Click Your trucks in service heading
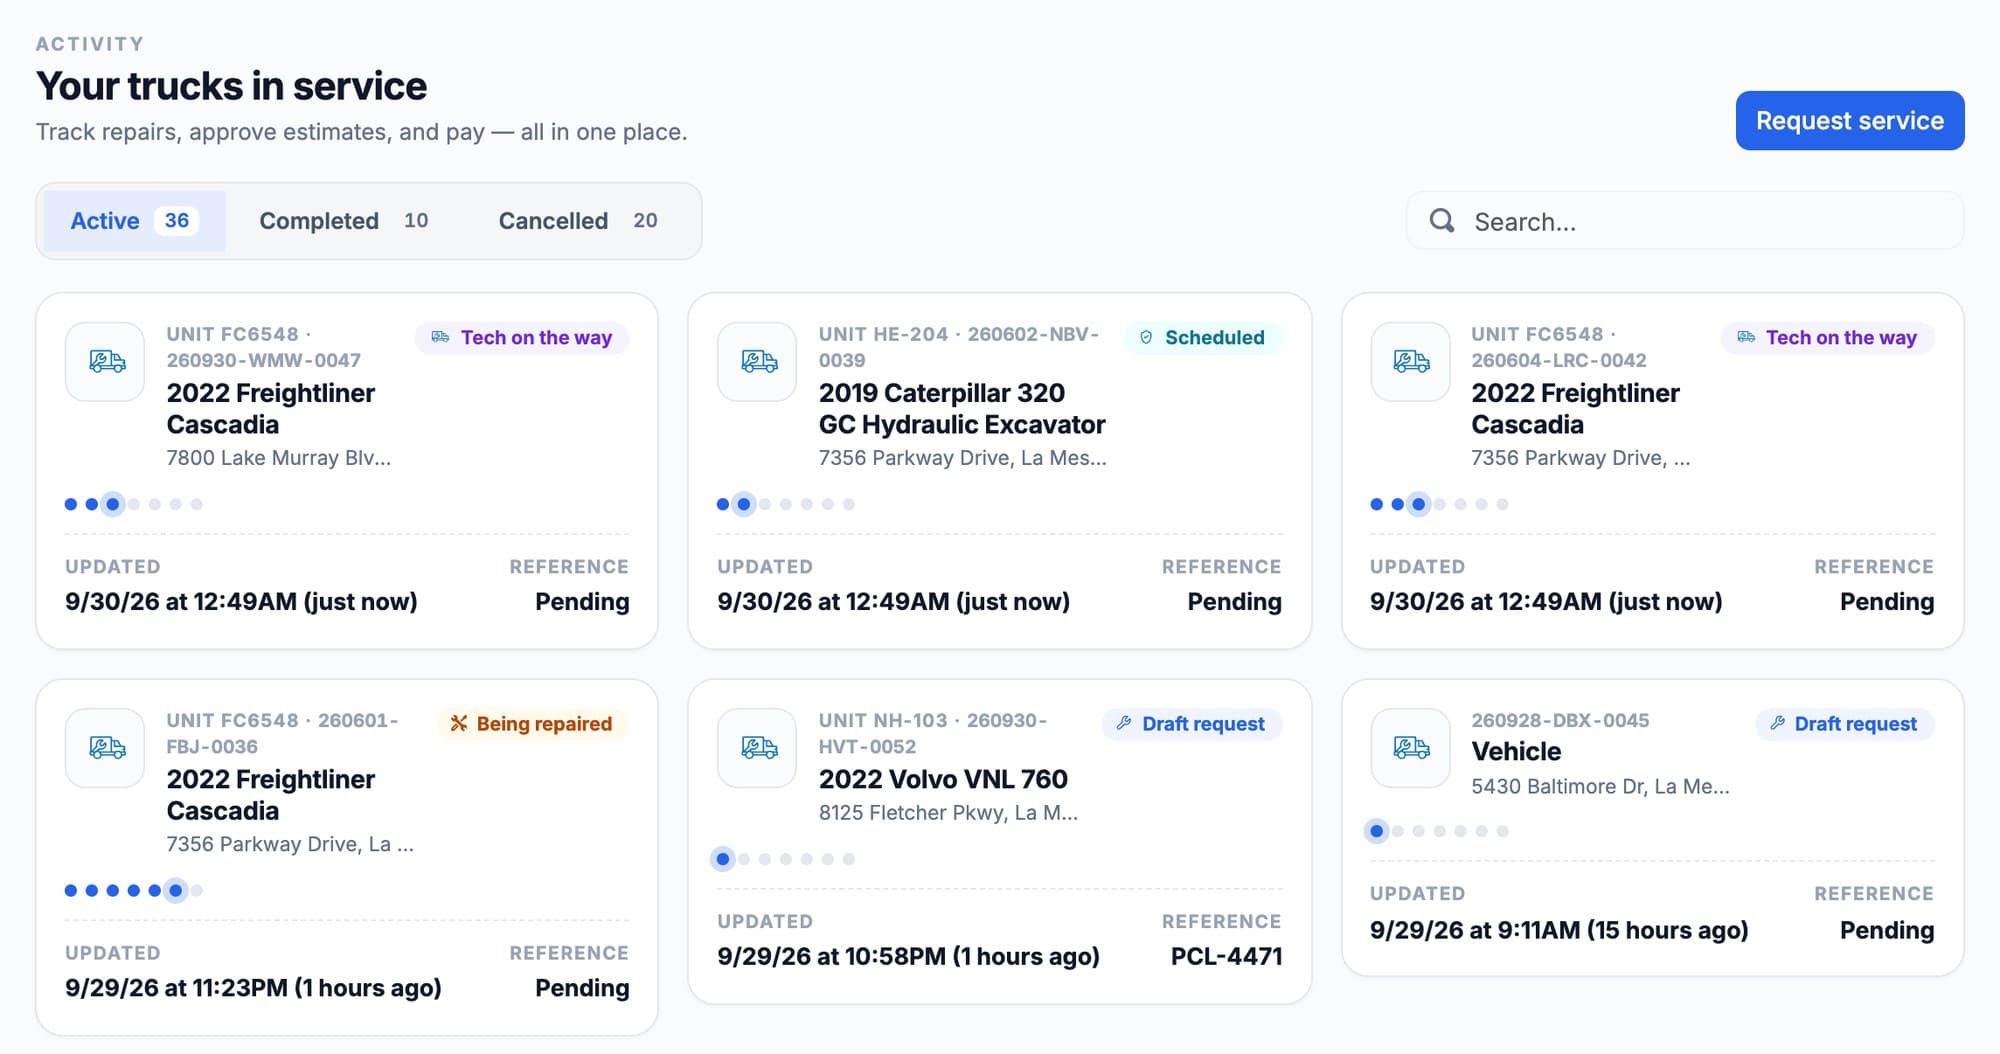This screenshot has width=2000, height=1054. [x=232, y=86]
